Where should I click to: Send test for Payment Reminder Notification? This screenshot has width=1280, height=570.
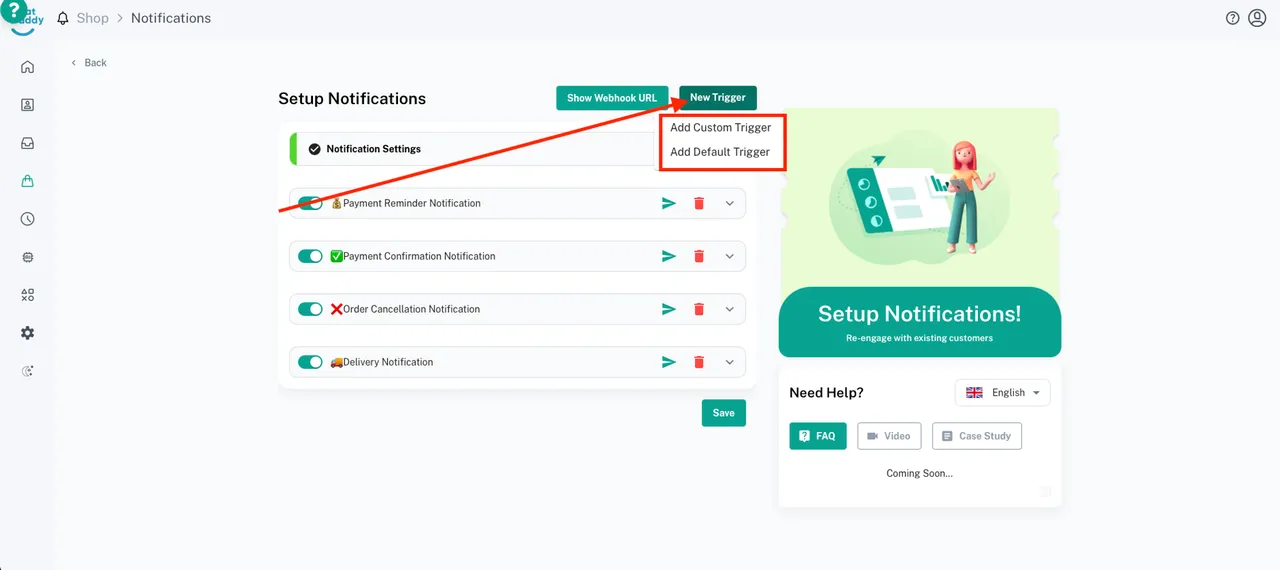click(x=669, y=203)
